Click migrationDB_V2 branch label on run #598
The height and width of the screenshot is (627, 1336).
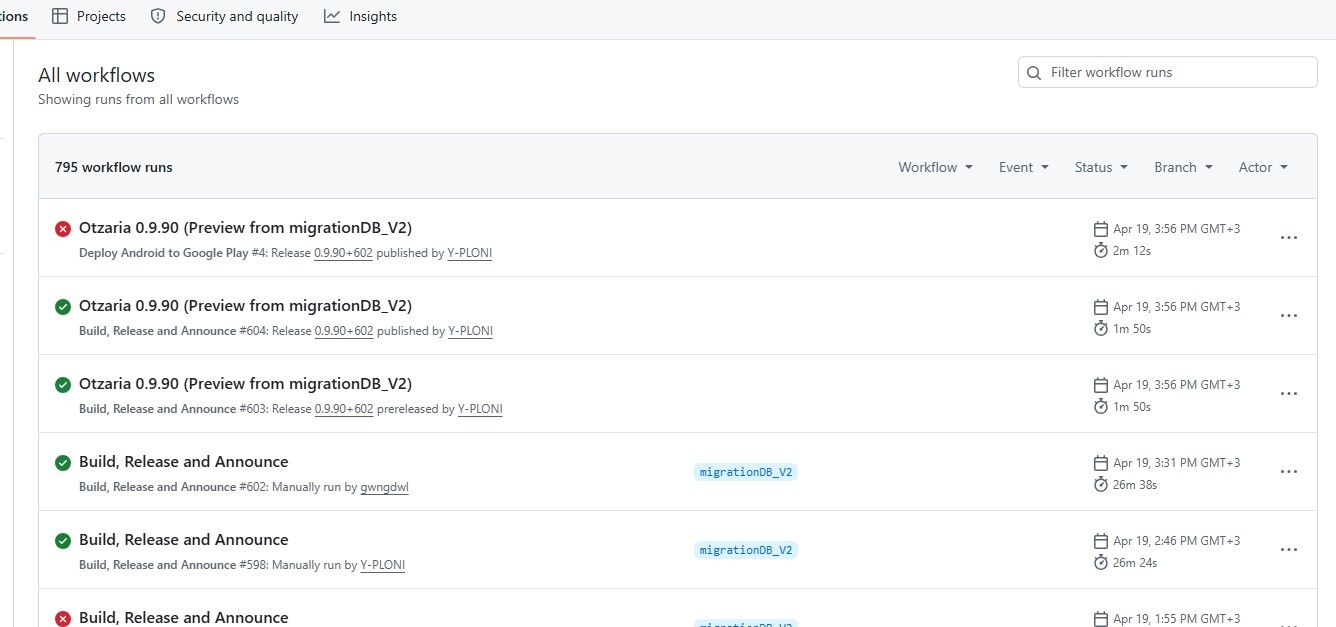coord(746,550)
